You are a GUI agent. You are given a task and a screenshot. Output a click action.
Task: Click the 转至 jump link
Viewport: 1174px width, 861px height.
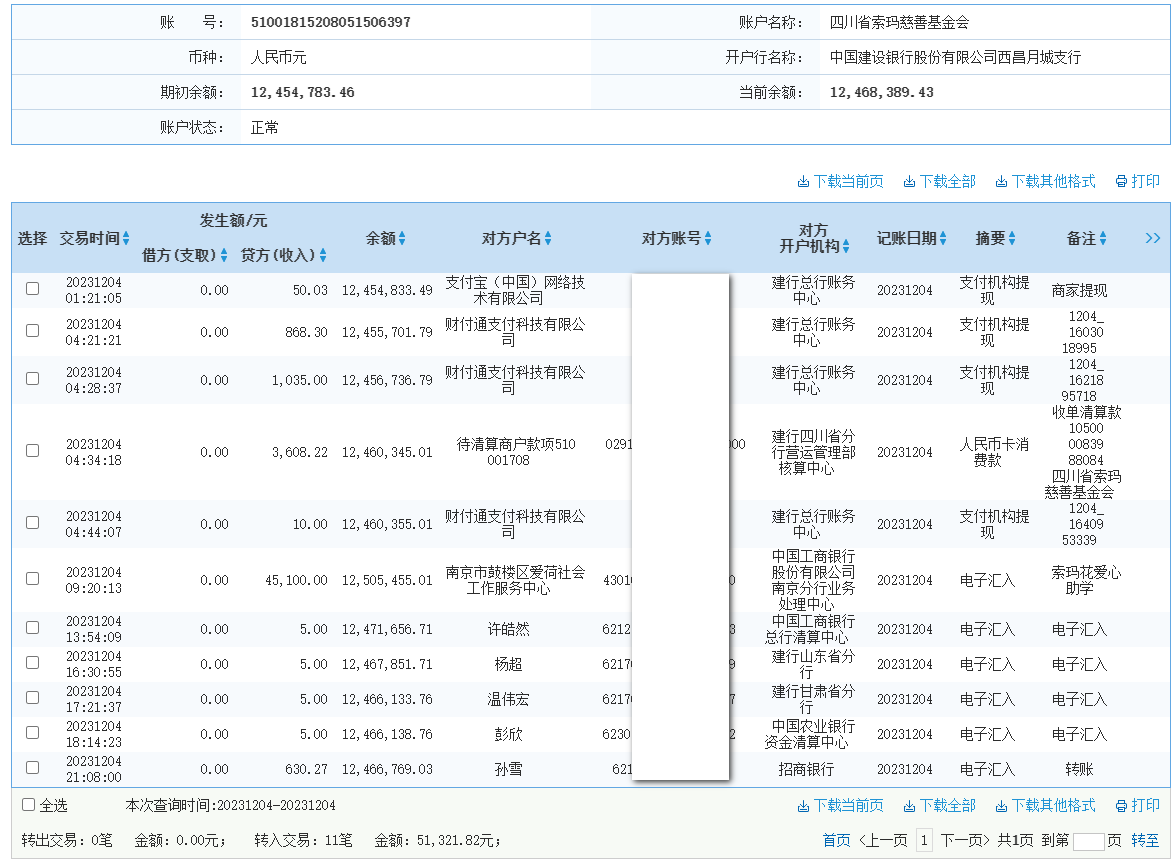pos(1145,840)
